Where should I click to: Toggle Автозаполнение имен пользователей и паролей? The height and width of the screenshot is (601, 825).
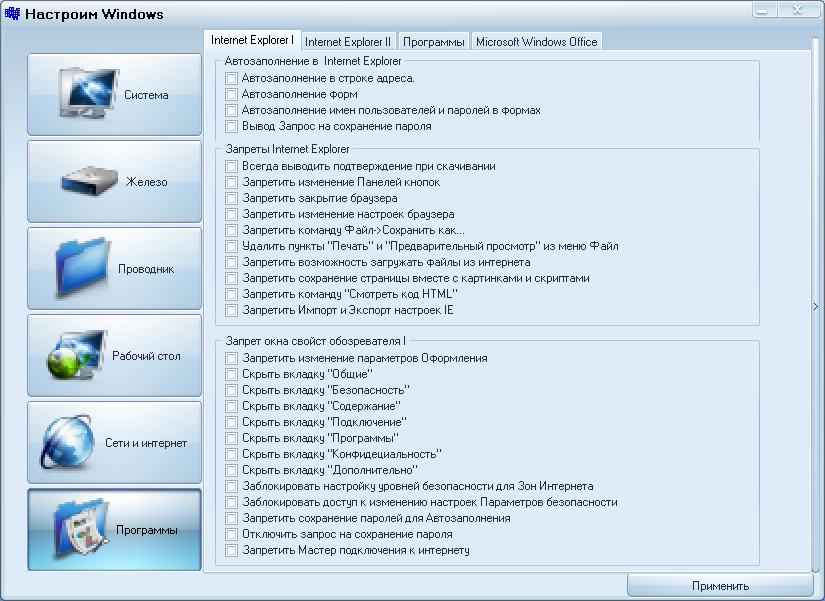pos(231,111)
